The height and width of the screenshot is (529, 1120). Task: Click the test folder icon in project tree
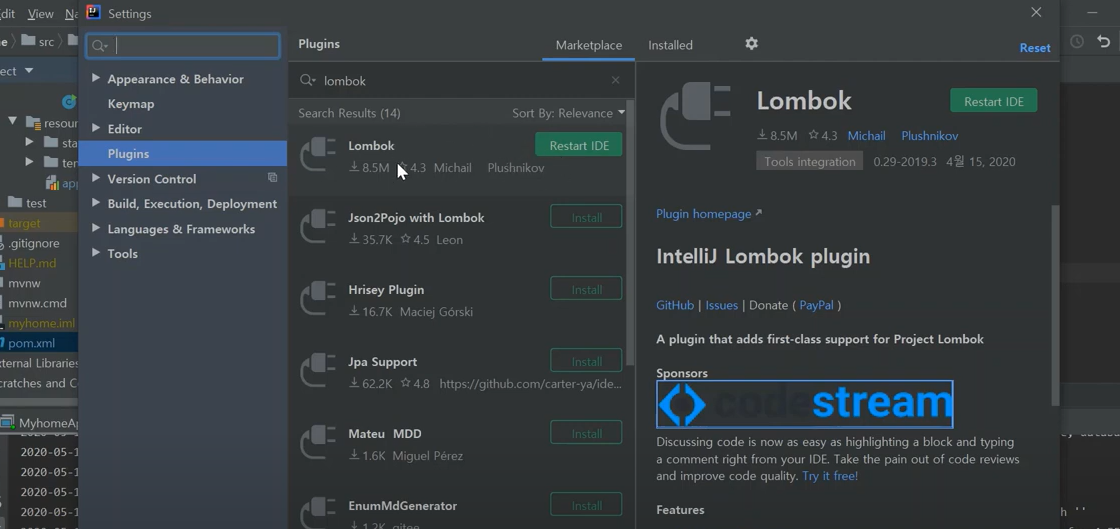14,203
